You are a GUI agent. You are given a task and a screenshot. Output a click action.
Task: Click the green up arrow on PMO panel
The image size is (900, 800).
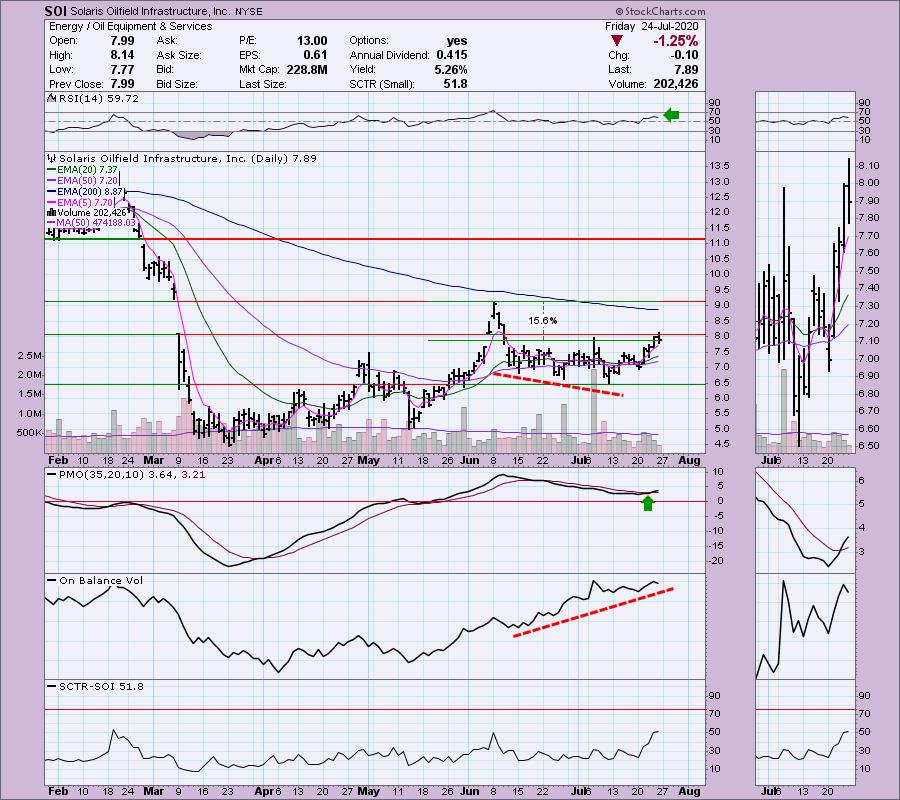pos(648,502)
